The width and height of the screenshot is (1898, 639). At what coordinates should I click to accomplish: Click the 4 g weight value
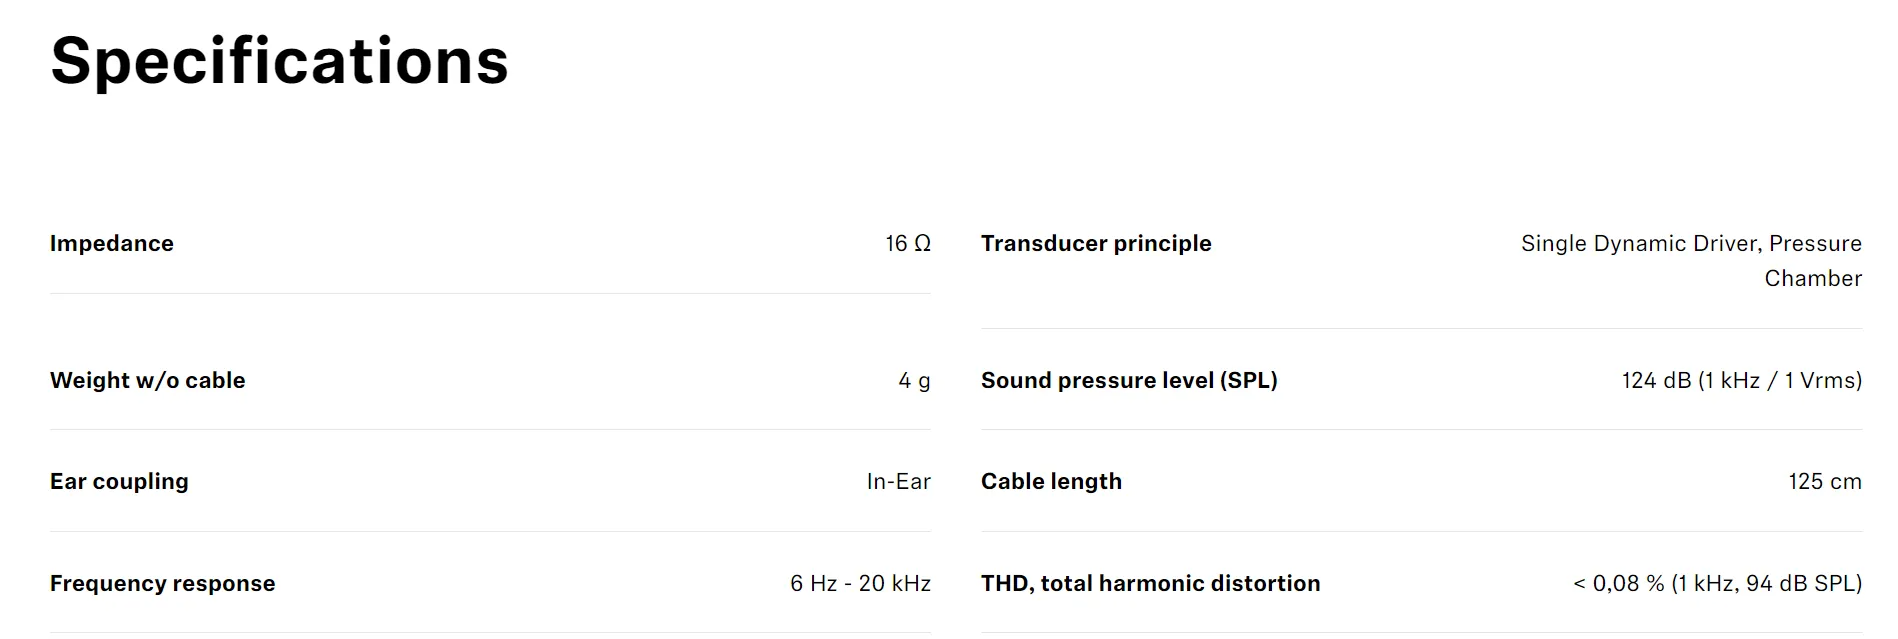coord(914,380)
